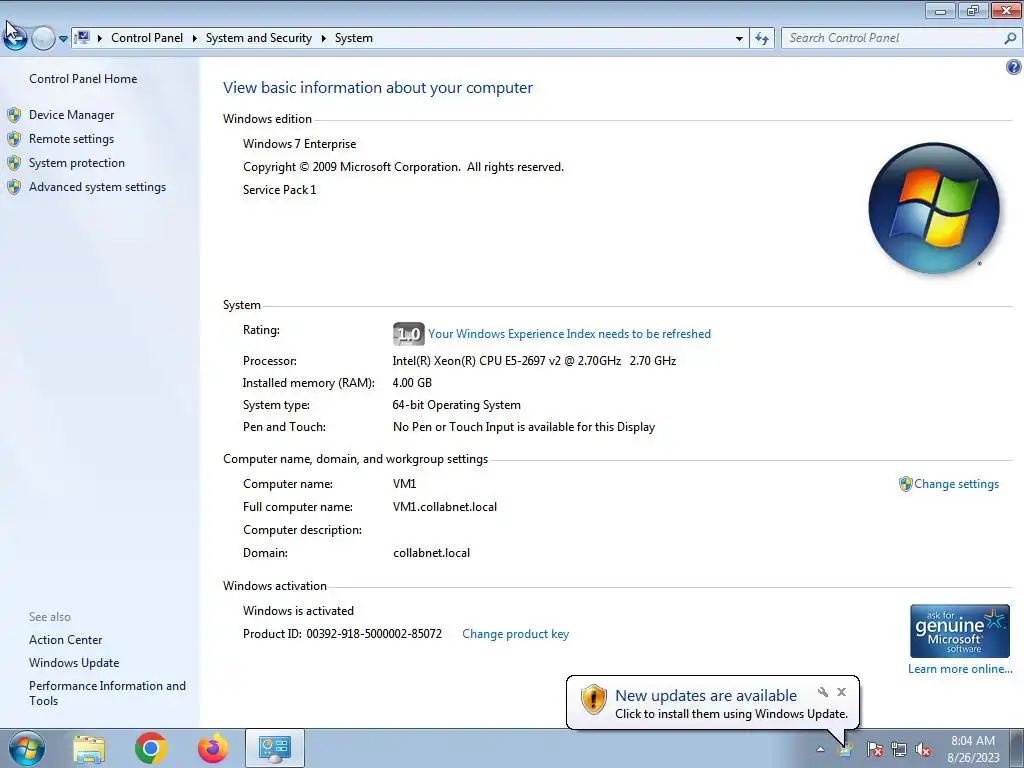Click the shield icon beside Remote settings

coord(14,139)
